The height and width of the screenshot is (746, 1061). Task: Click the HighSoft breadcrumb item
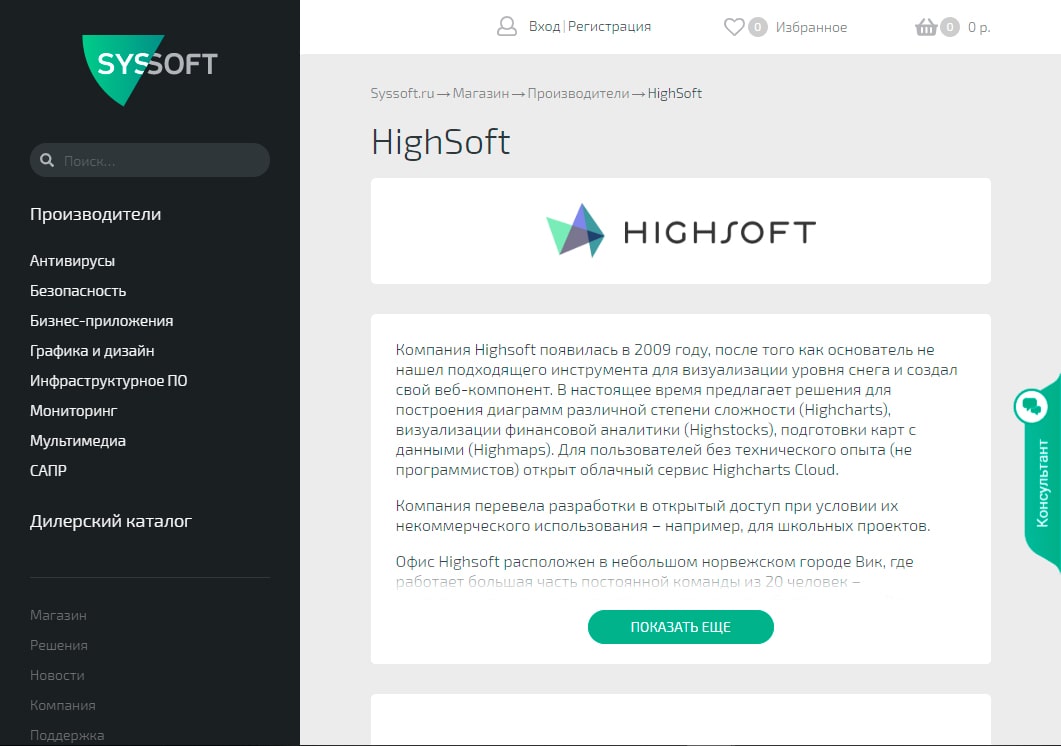click(x=675, y=93)
